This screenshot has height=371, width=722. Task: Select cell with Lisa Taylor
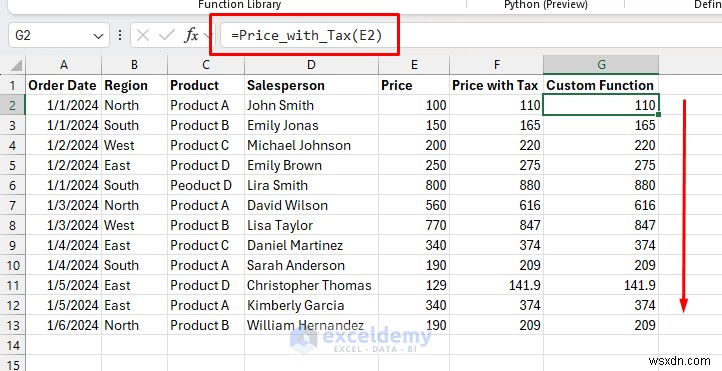tap(311, 225)
